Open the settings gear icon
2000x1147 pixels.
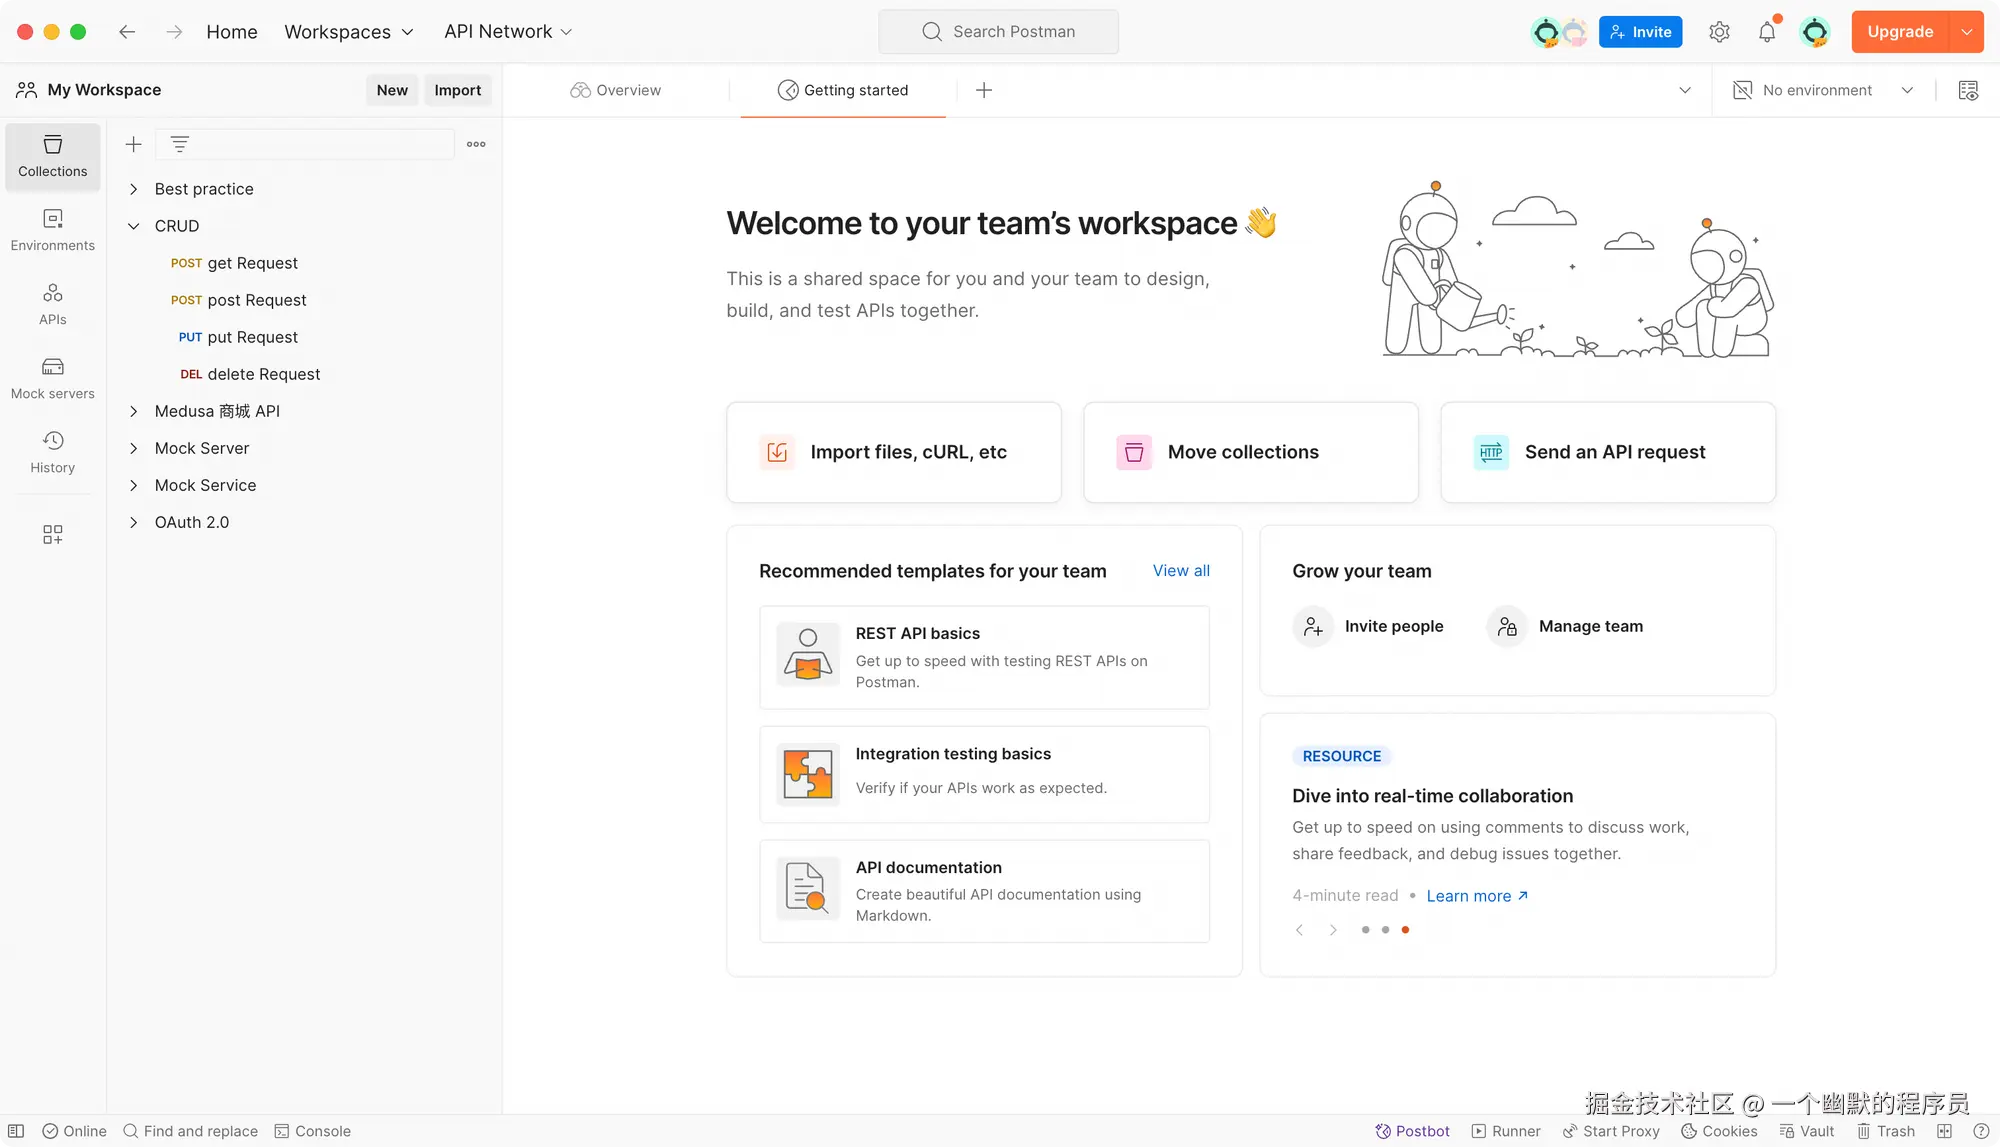click(1719, 32)
